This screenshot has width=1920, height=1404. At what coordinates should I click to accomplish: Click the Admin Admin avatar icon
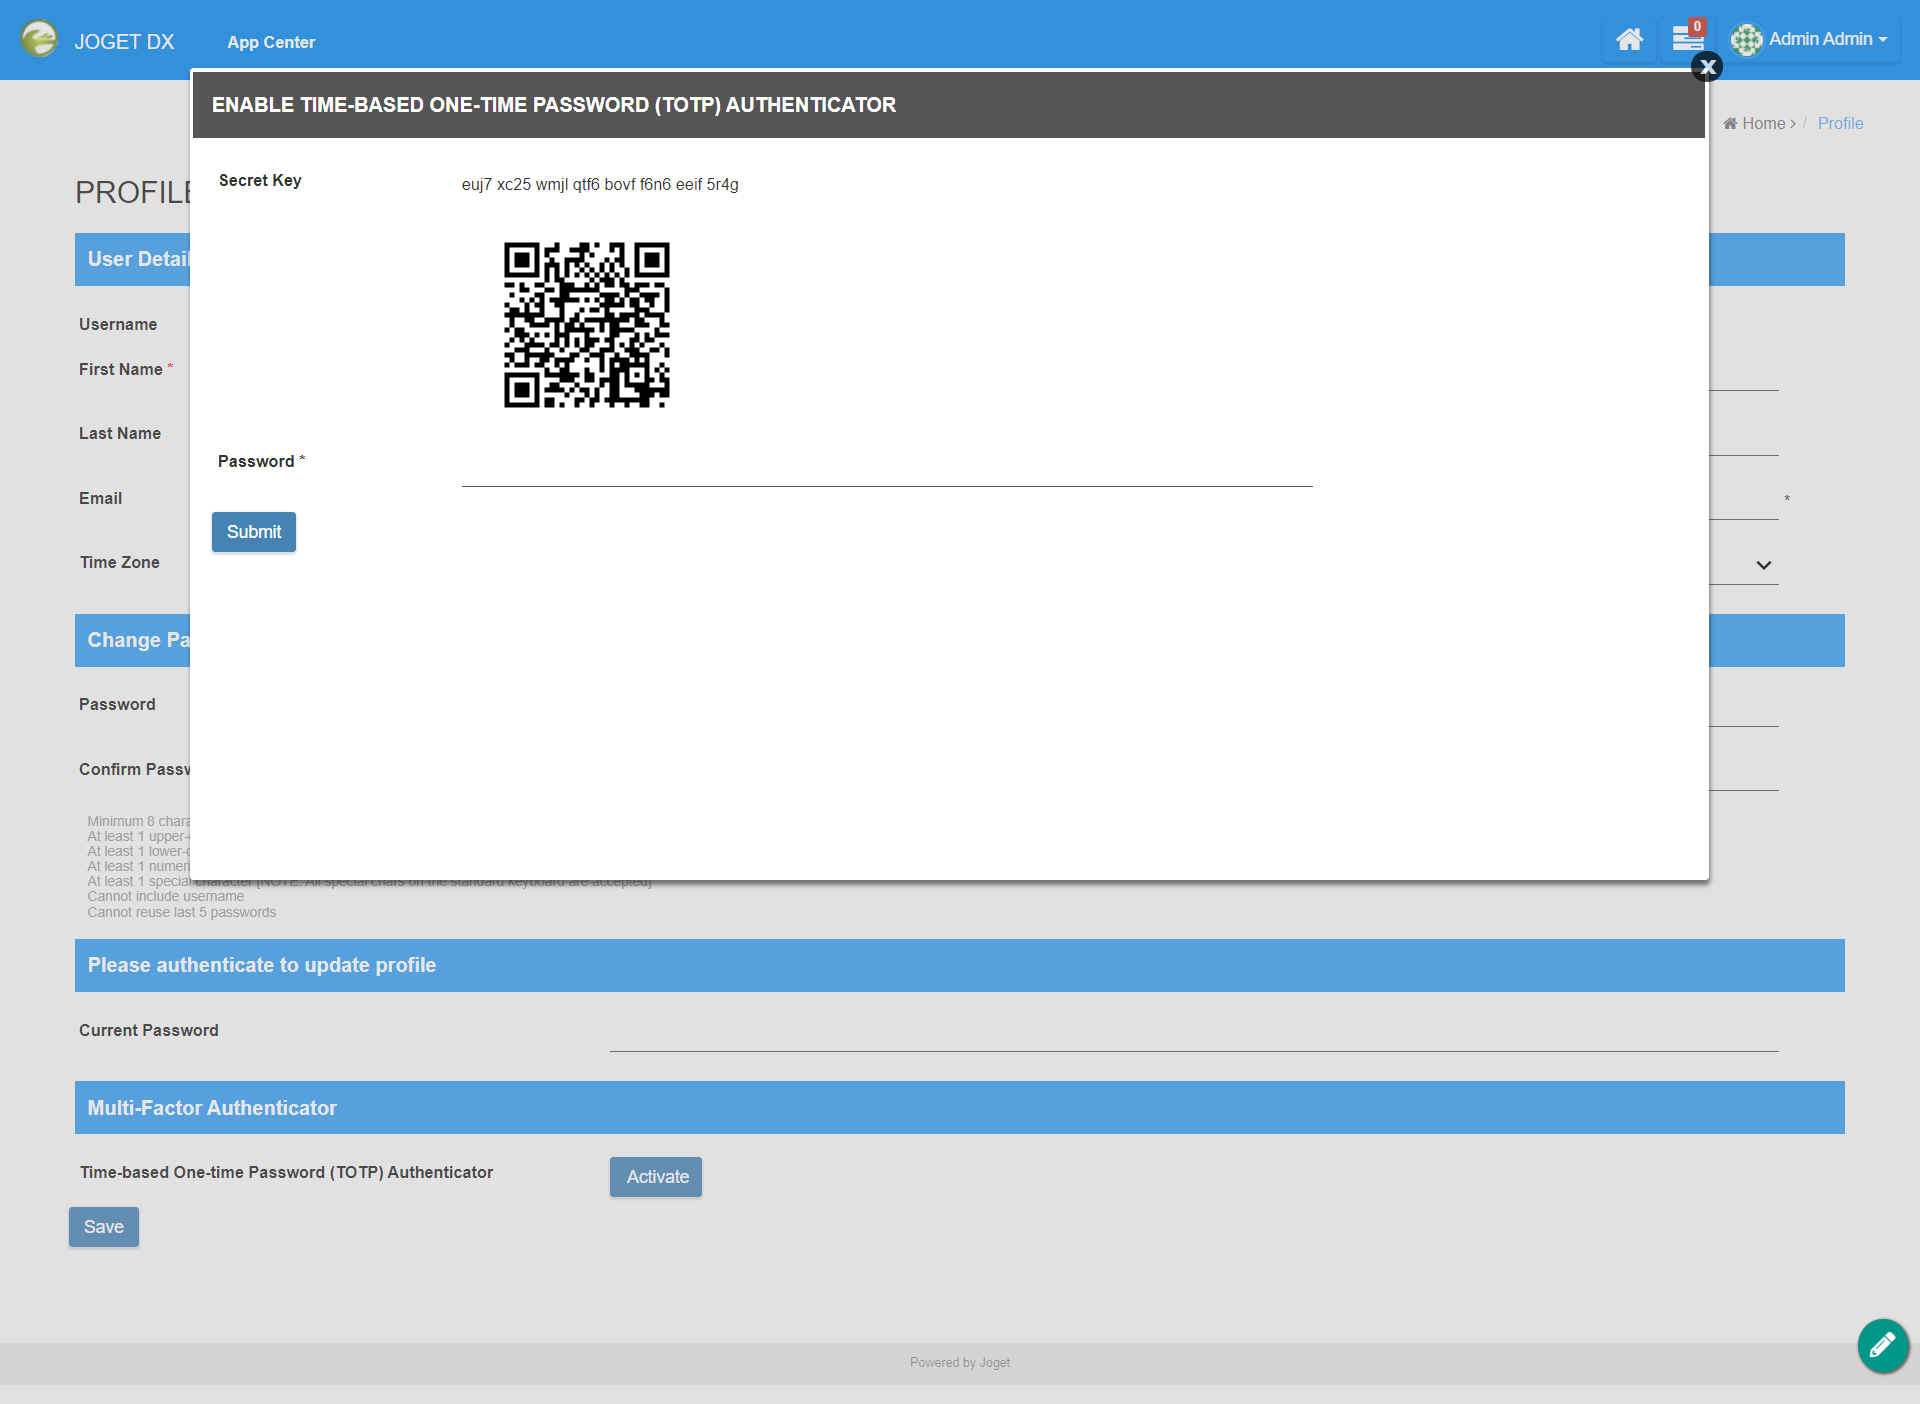tap(1746, 40)
